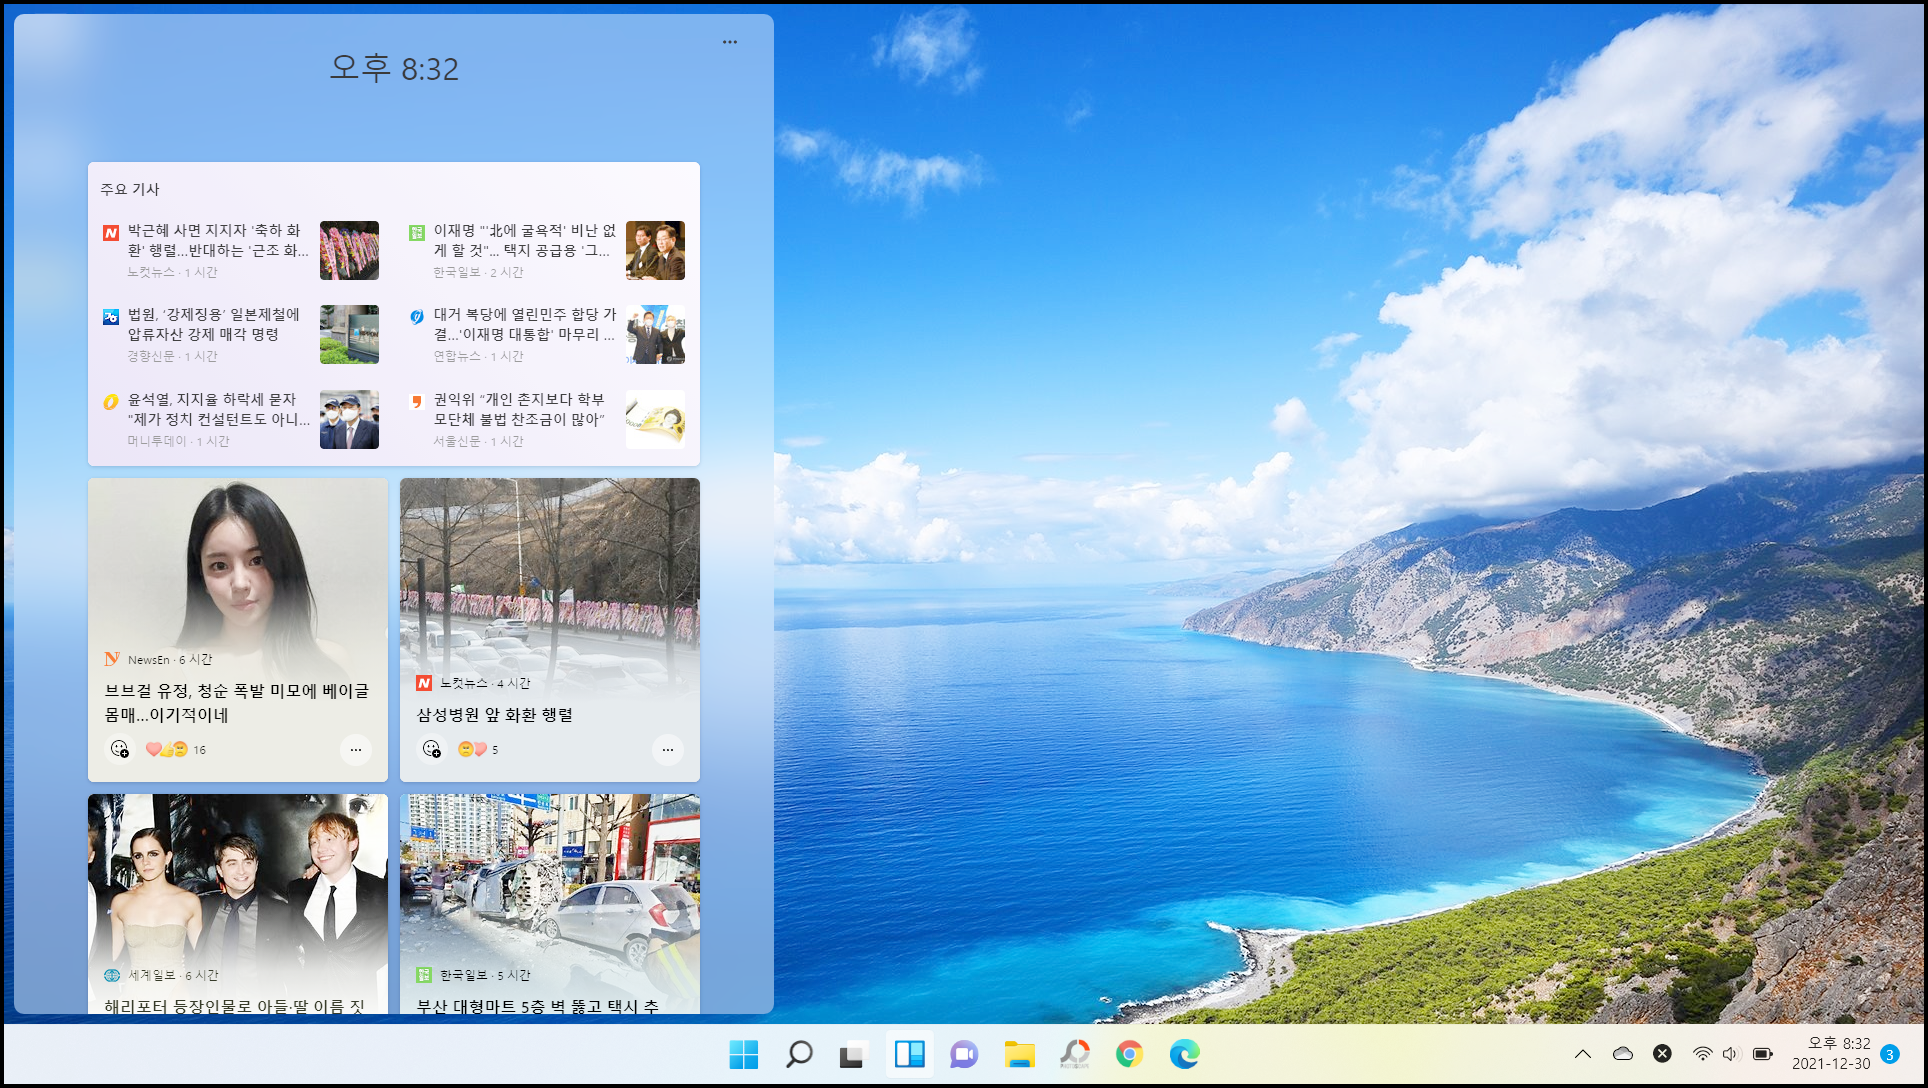Open more options on 브브걸 유정 card
This screenshot has height=1088, width=1928.
pyautogui.click(x=355, y=749)
